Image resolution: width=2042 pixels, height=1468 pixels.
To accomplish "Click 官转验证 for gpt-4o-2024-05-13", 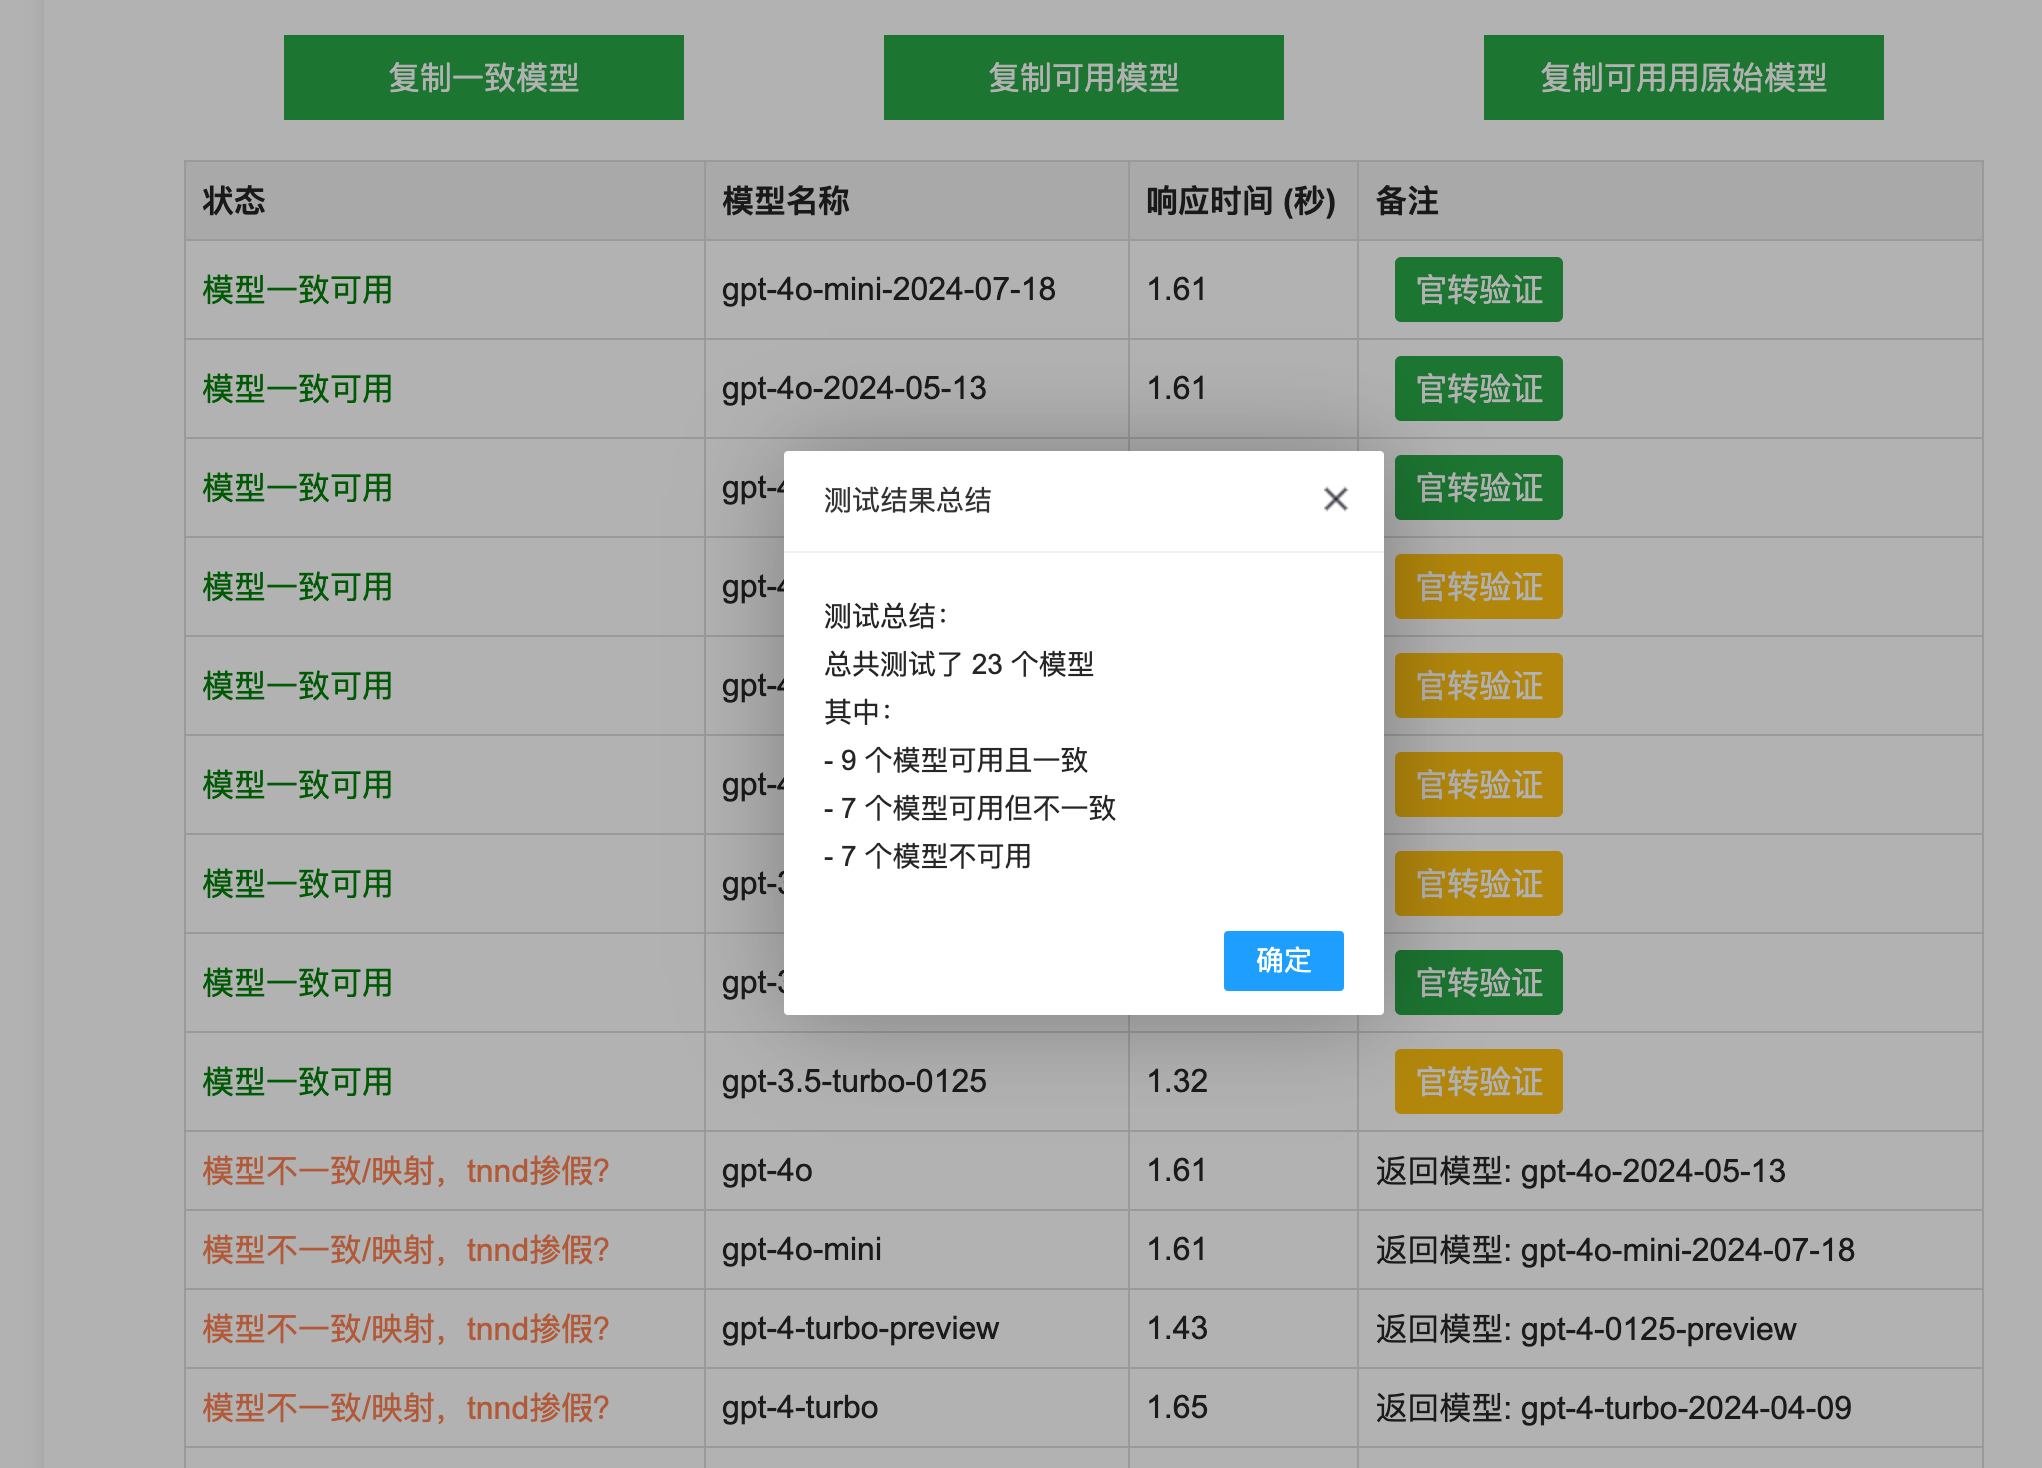I will click(x=1478, y=389).
